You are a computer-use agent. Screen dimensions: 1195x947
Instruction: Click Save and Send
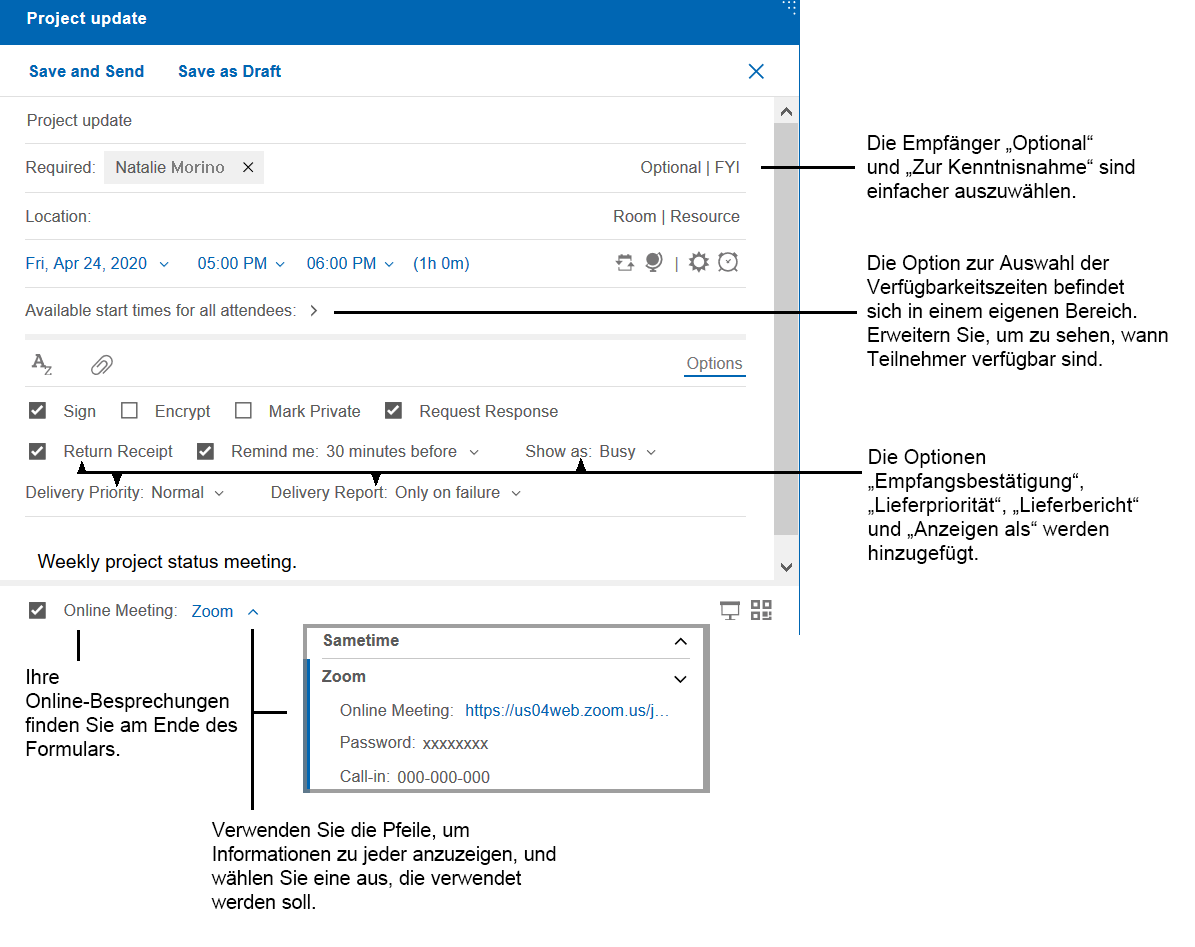point(86,71)
